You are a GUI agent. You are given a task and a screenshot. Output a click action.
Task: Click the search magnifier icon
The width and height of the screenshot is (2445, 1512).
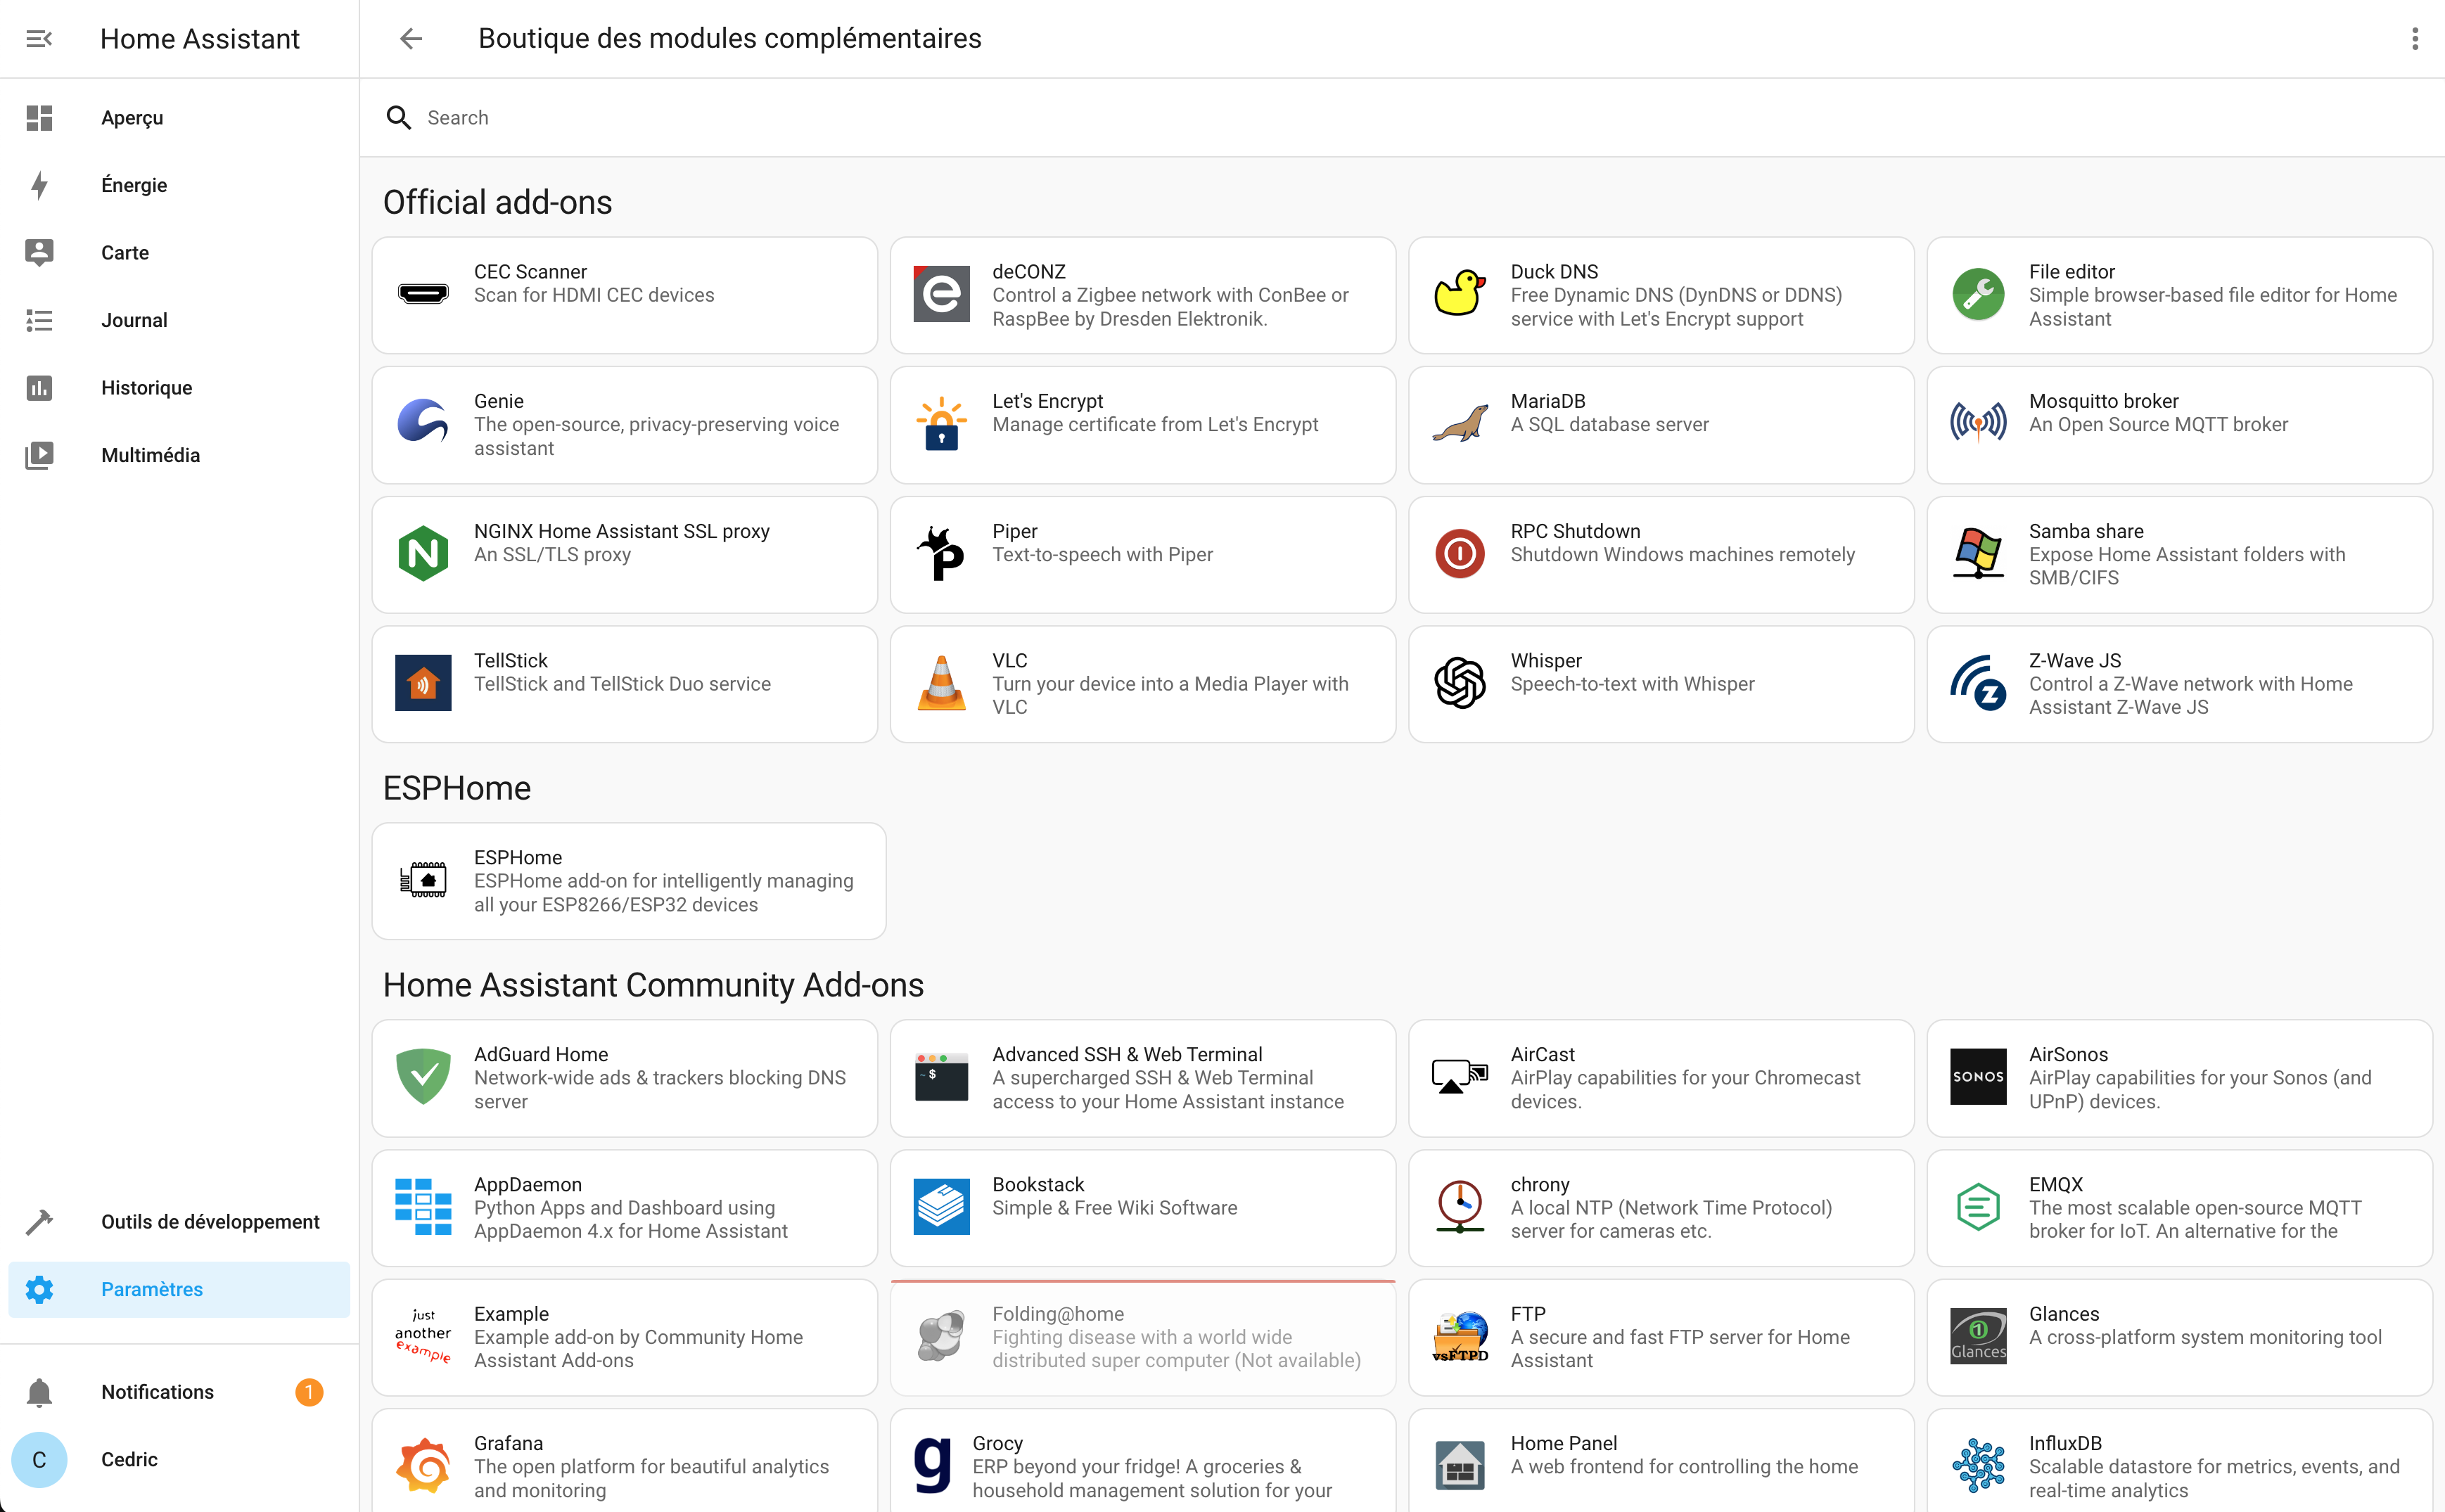[399, 118]
